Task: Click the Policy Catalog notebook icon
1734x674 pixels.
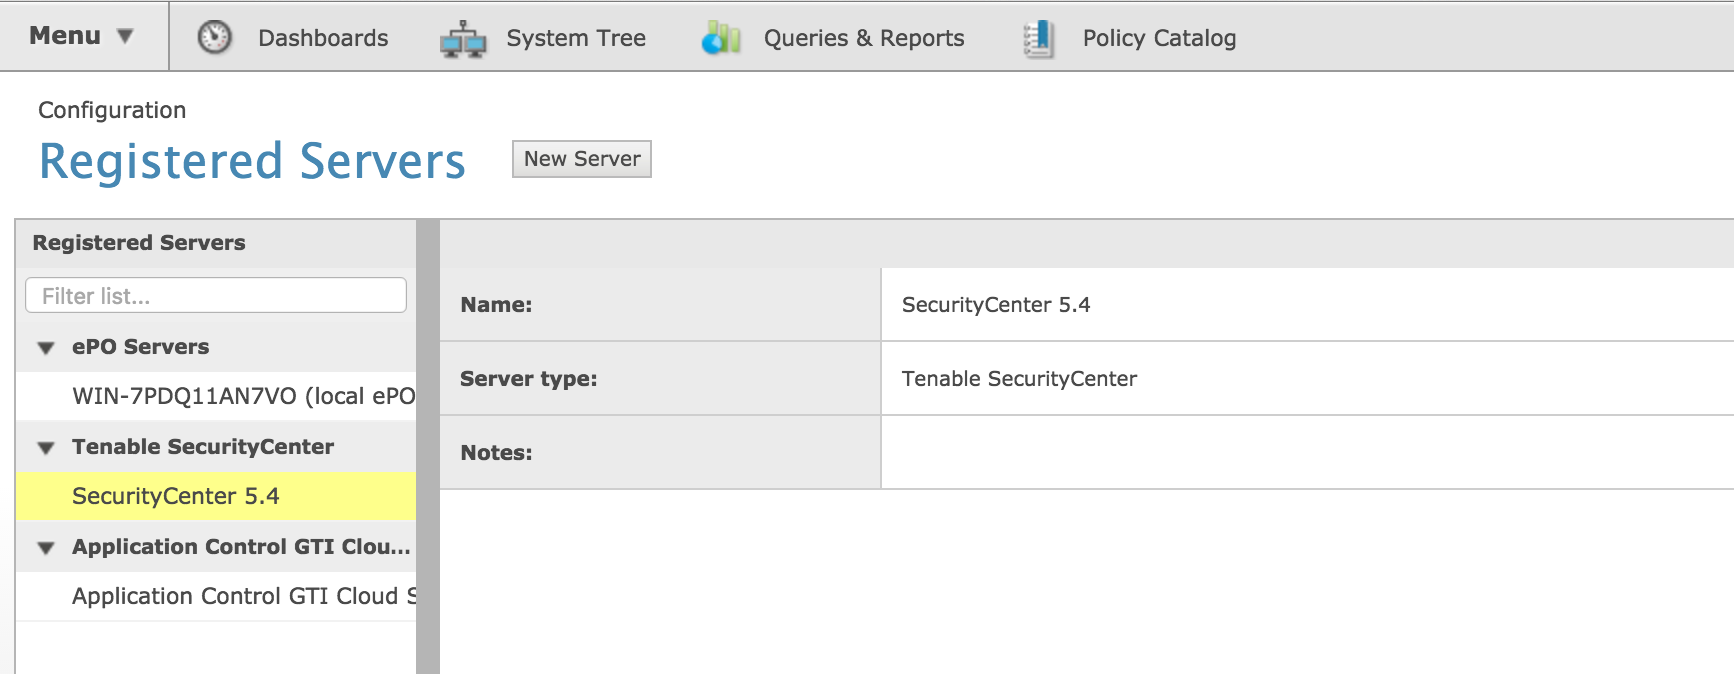Action: pos(1038,38)
